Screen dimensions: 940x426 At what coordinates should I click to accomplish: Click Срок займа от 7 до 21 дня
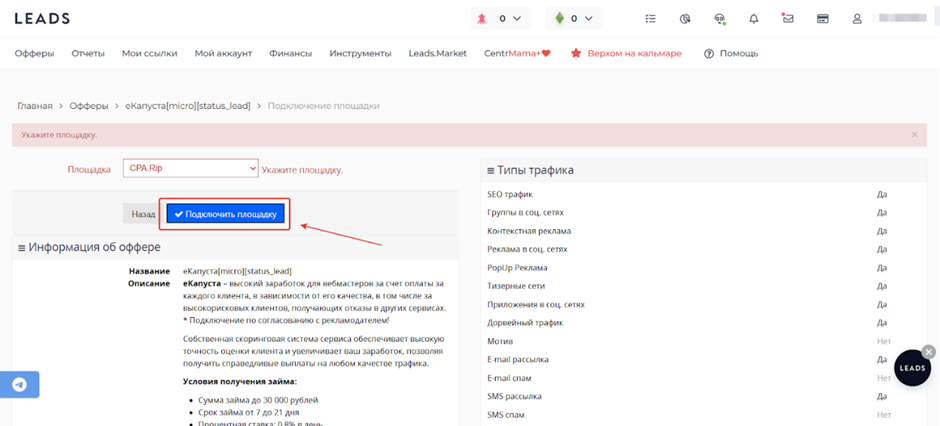[x=248, y=412]
